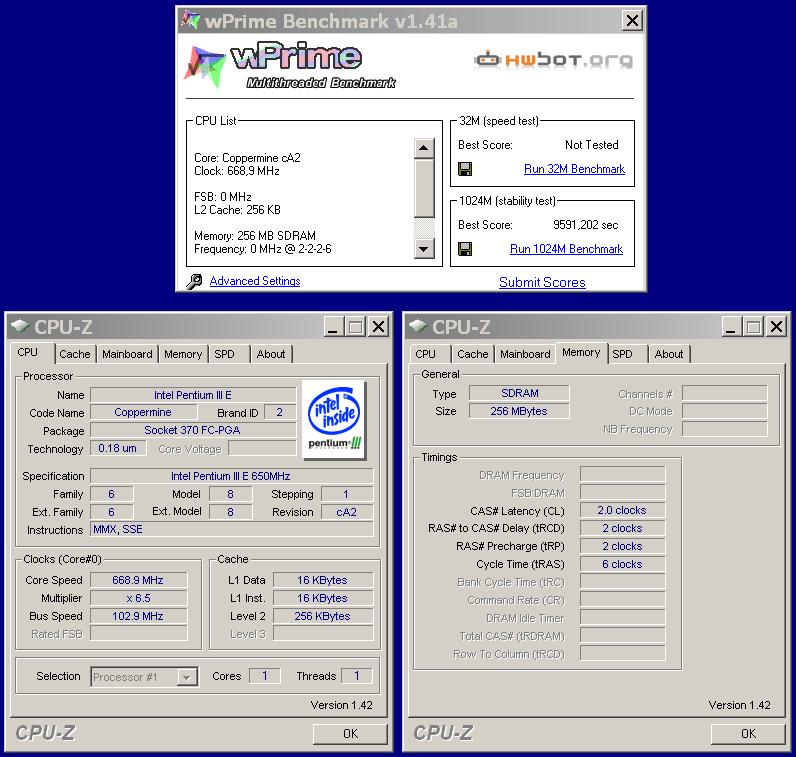Click memory Type field 'SDRAM'
Screen dimensions: 796x757
(519, 393)
